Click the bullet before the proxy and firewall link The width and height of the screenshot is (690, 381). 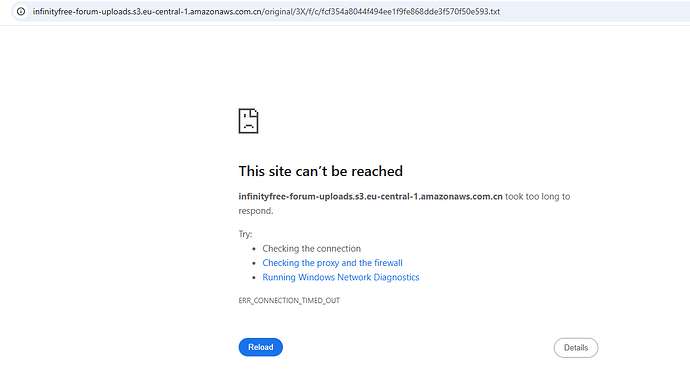254,264
